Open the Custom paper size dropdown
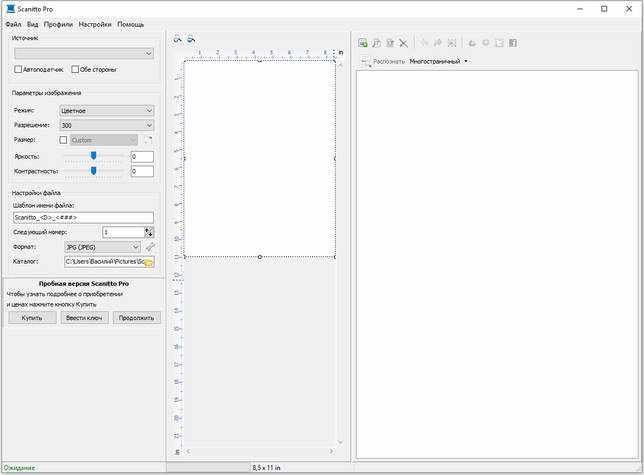The width and height of the screenshot is (644, 475). (x=104, y=140)
